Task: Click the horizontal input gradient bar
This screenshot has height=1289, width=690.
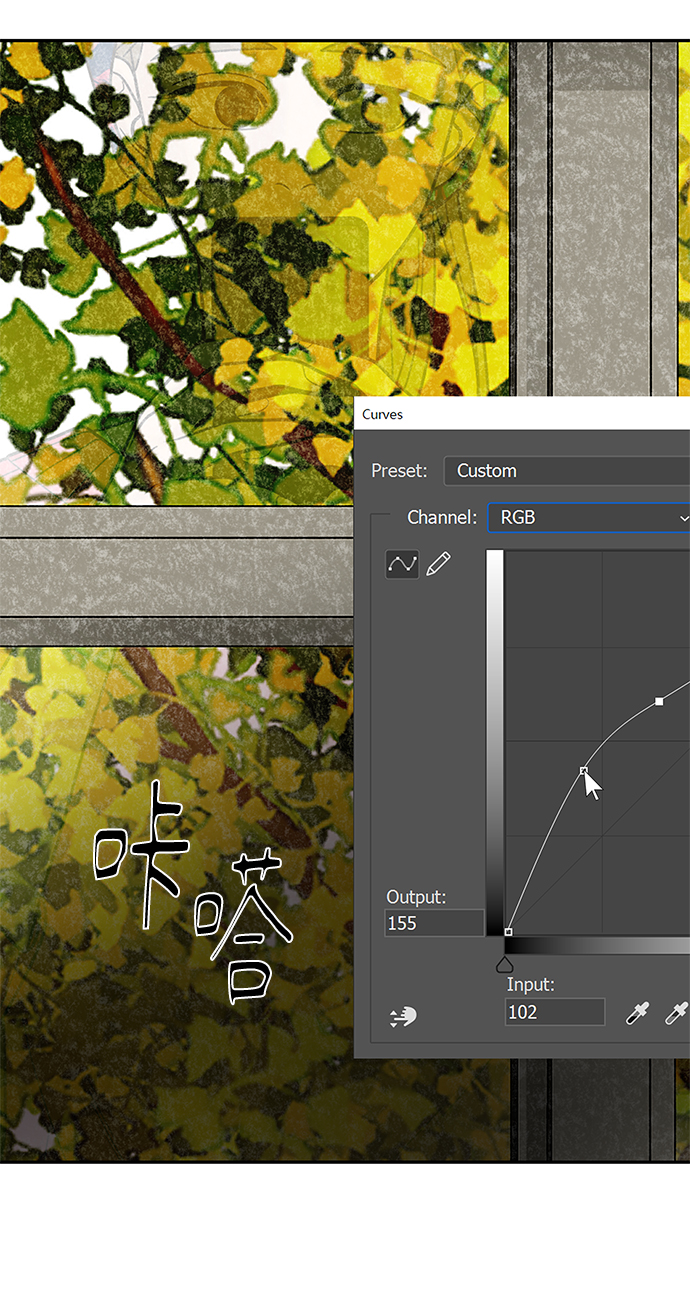Action: [x=598, y=946]
